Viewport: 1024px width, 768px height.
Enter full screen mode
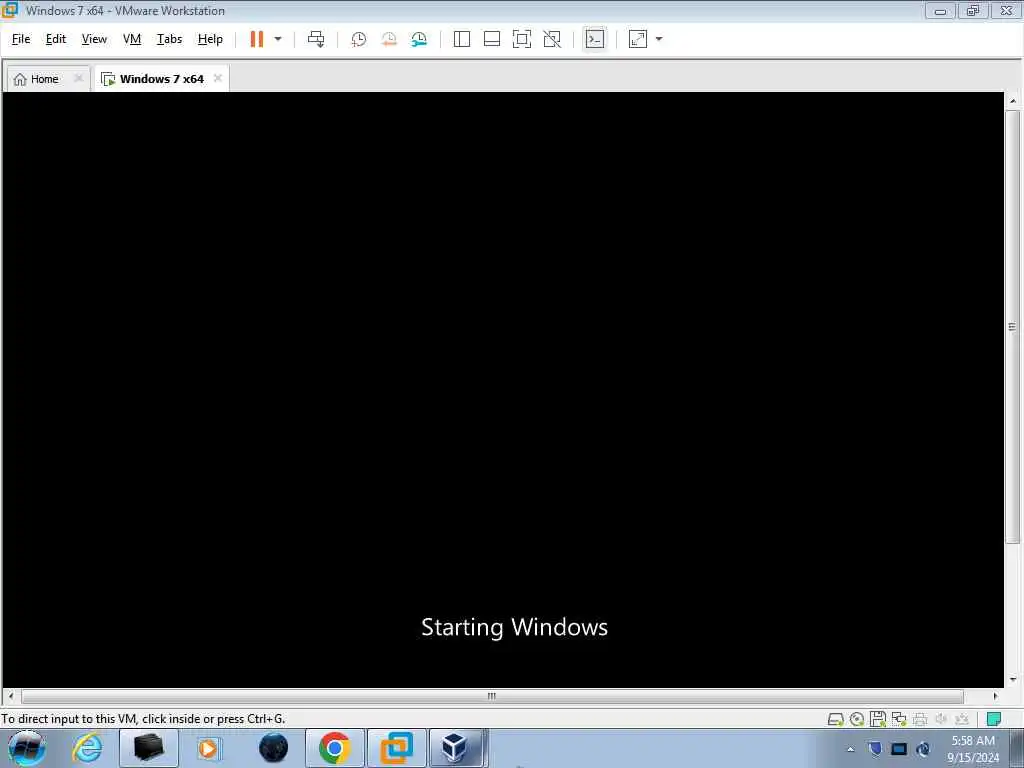click(522, 39)
